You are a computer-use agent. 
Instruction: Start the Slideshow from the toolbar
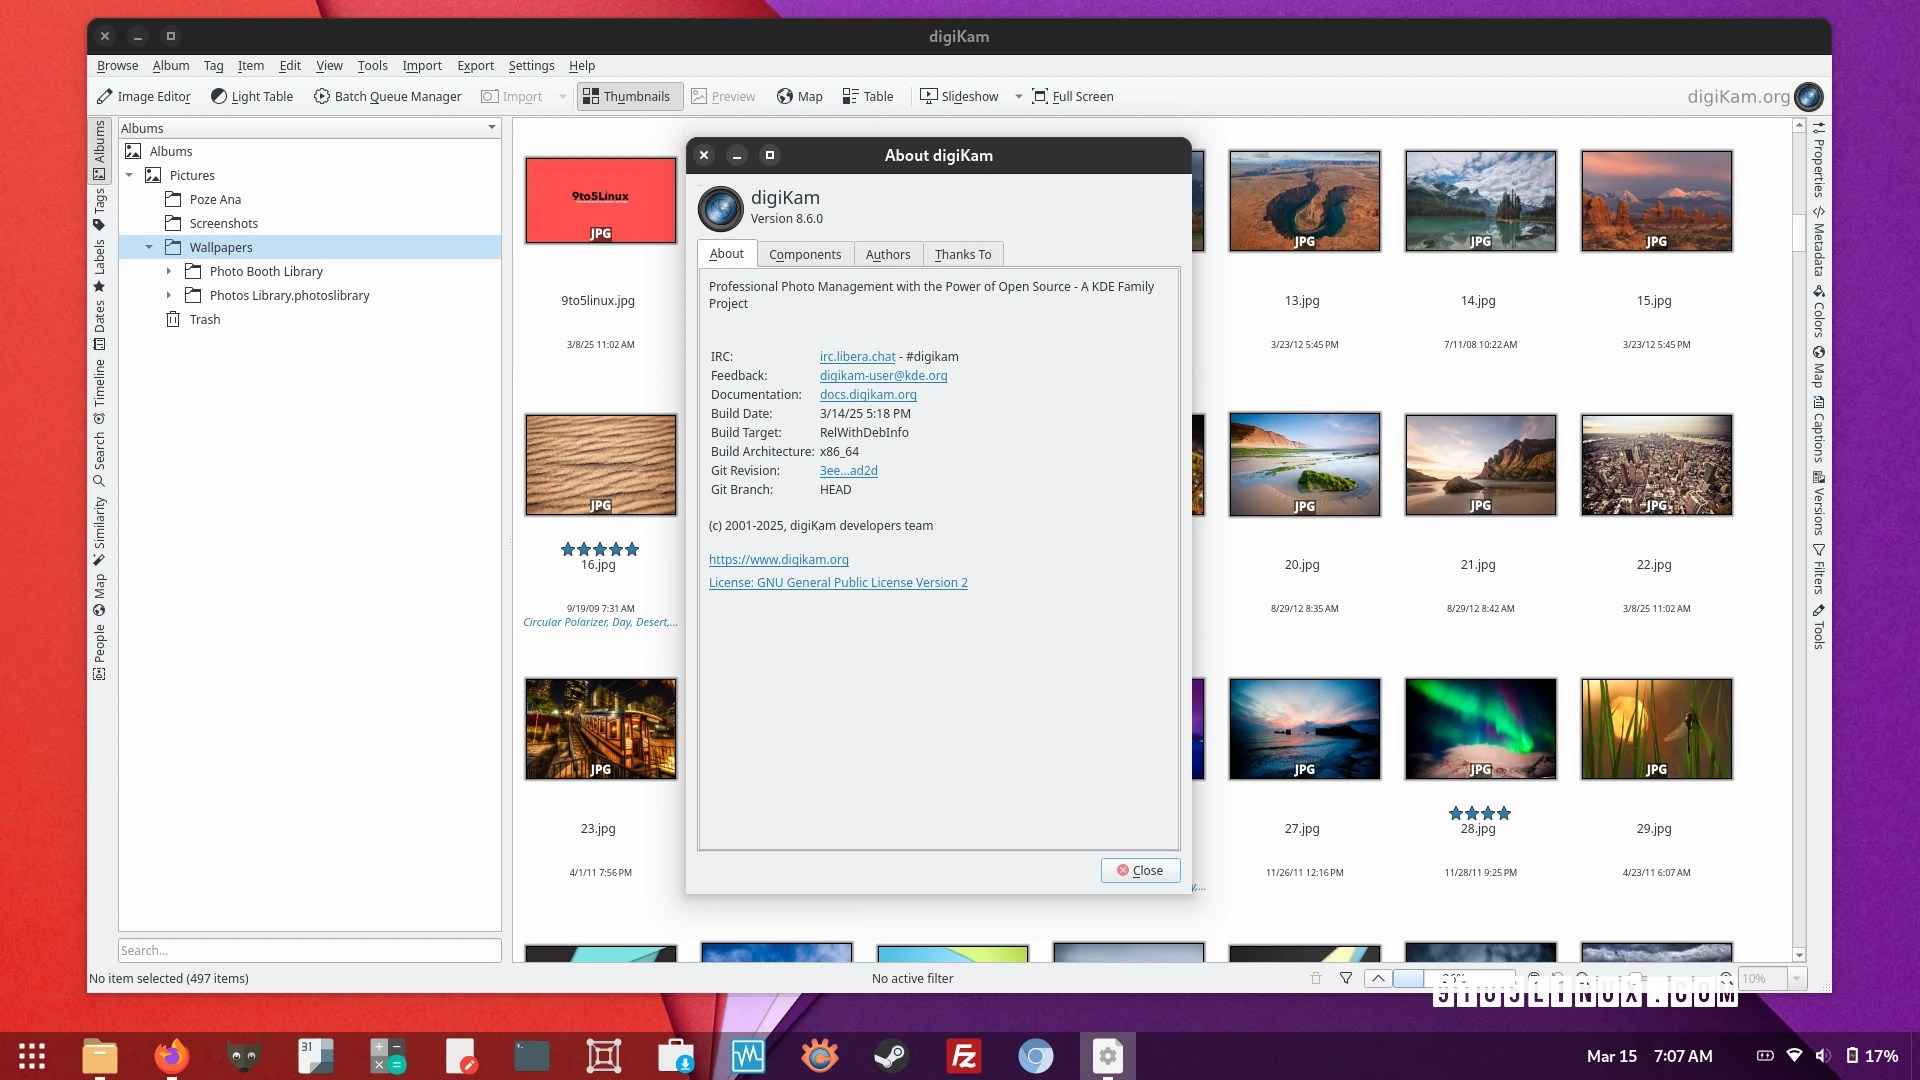[x=959, y=96]
